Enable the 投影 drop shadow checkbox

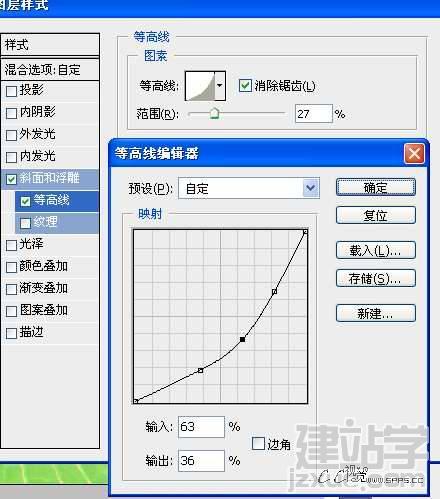(11, 91)
